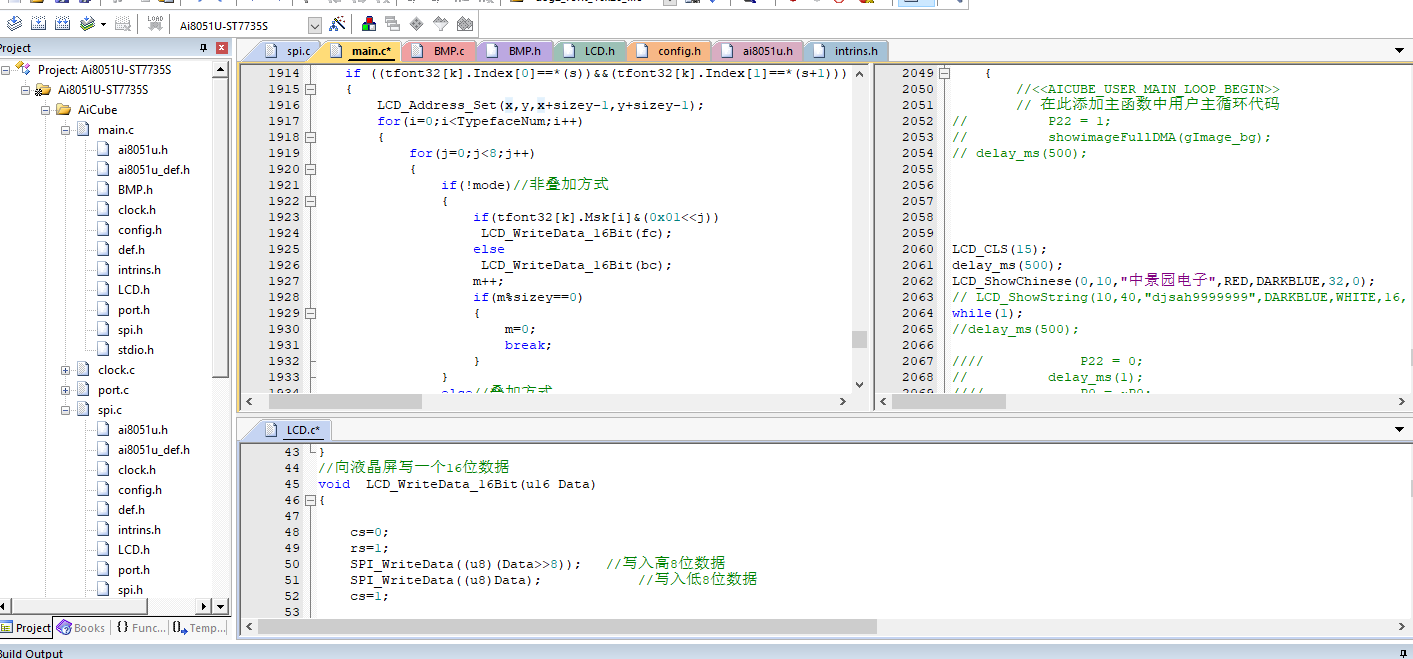Collapse code fold at line 1915
Screen dimensions: 1413x659
pyautogui.click(x=311, y=89)
